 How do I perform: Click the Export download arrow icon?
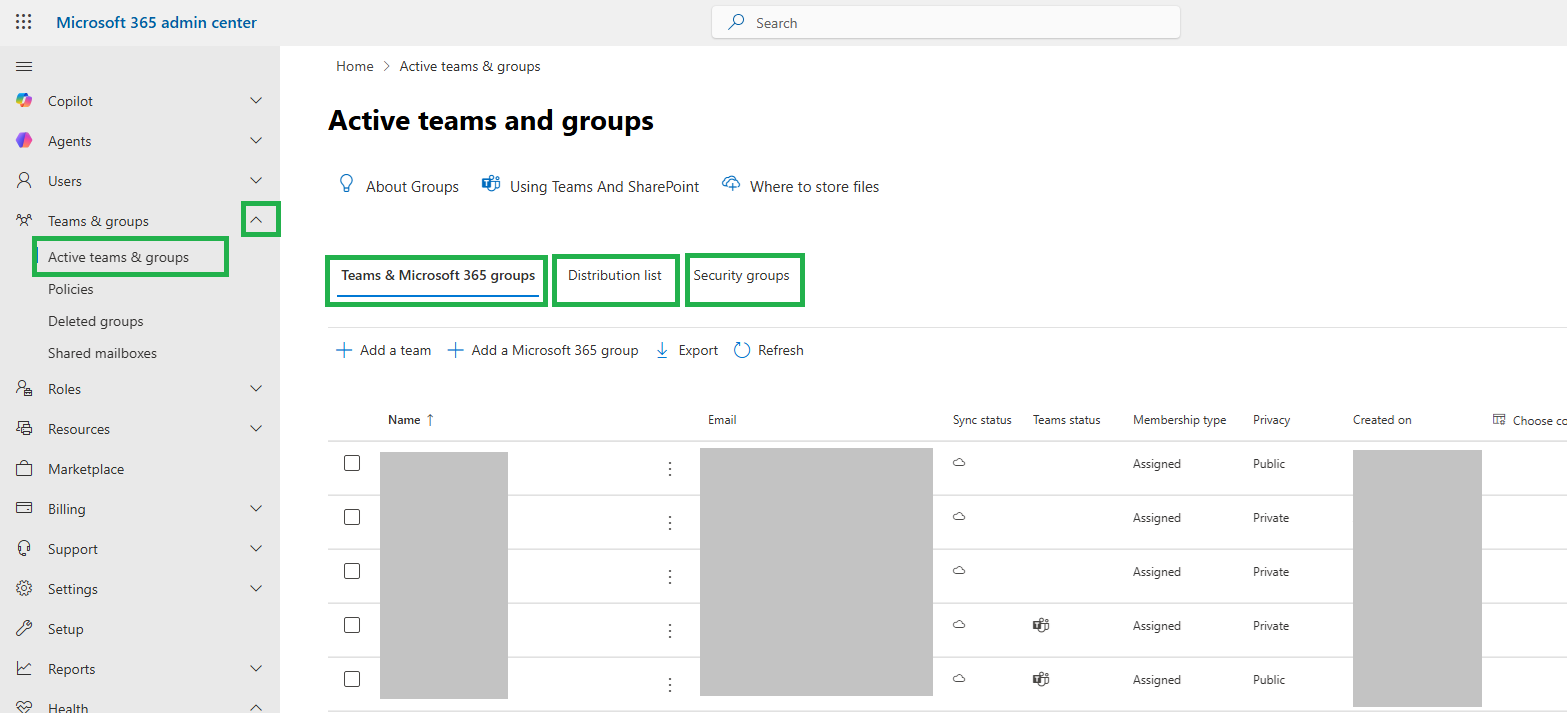[662, 350]
